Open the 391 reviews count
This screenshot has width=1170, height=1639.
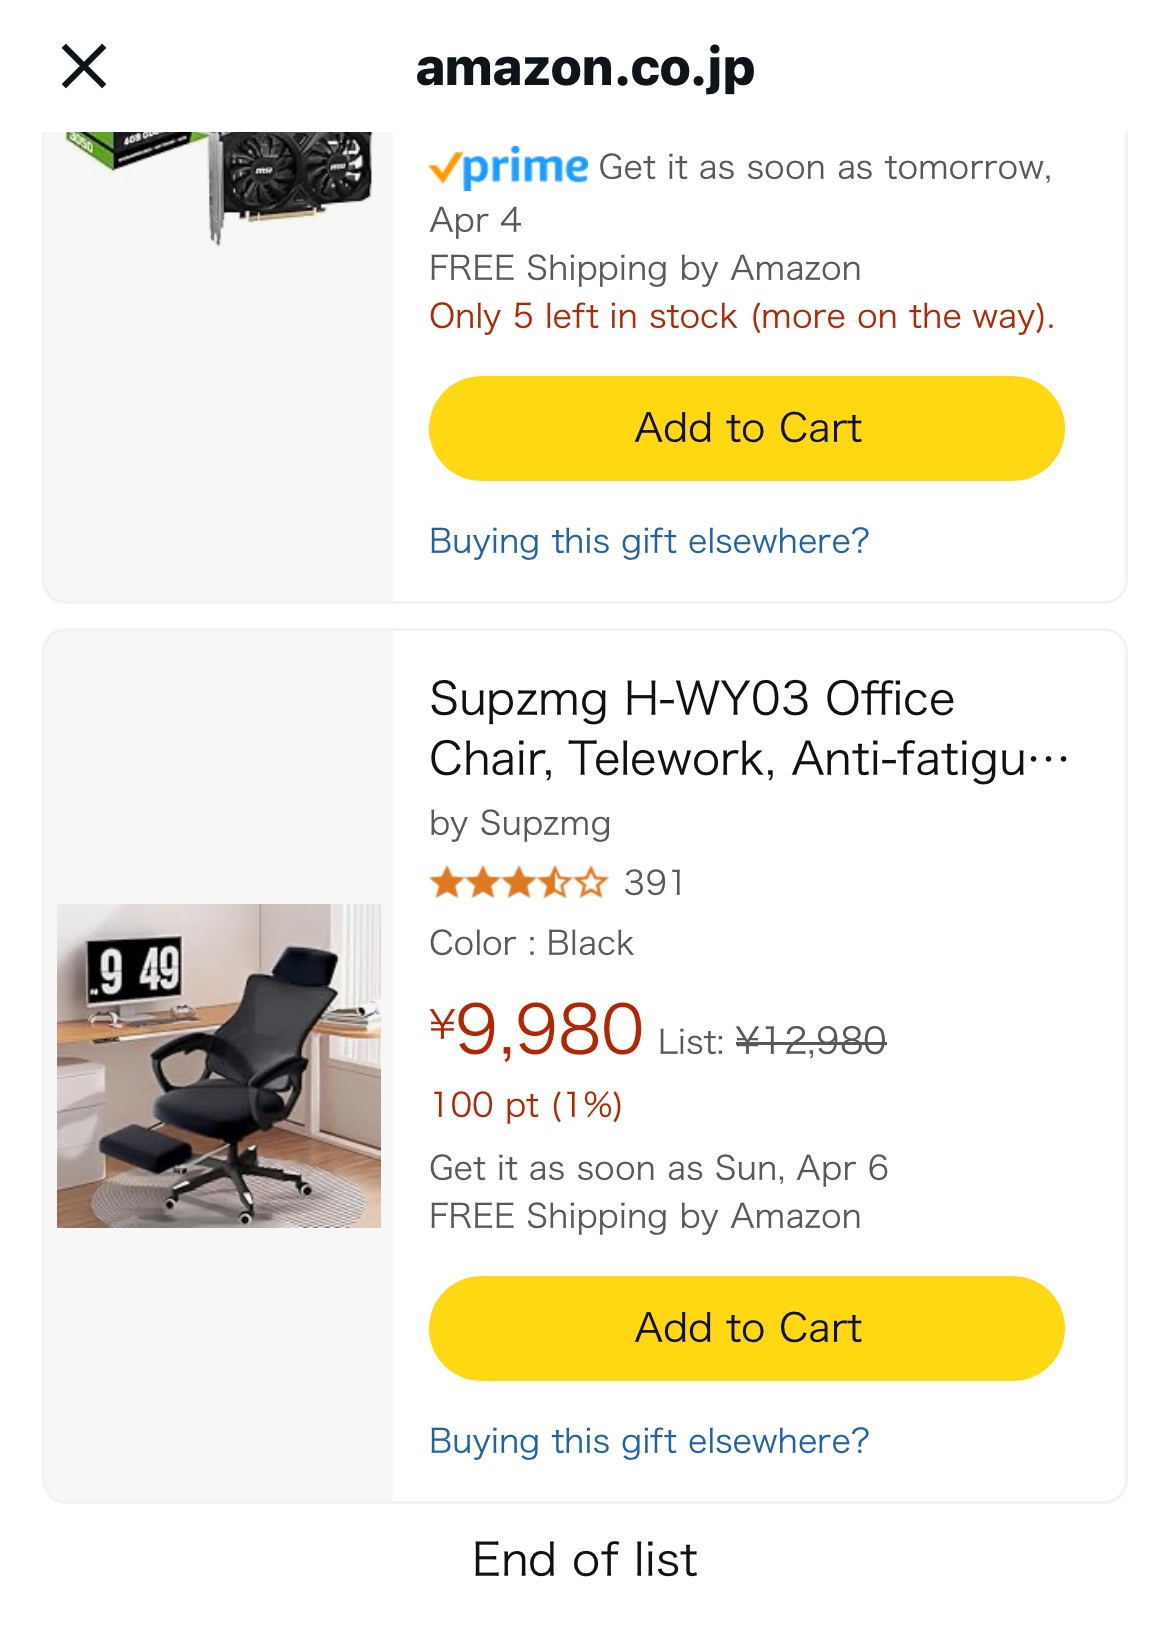654,883
